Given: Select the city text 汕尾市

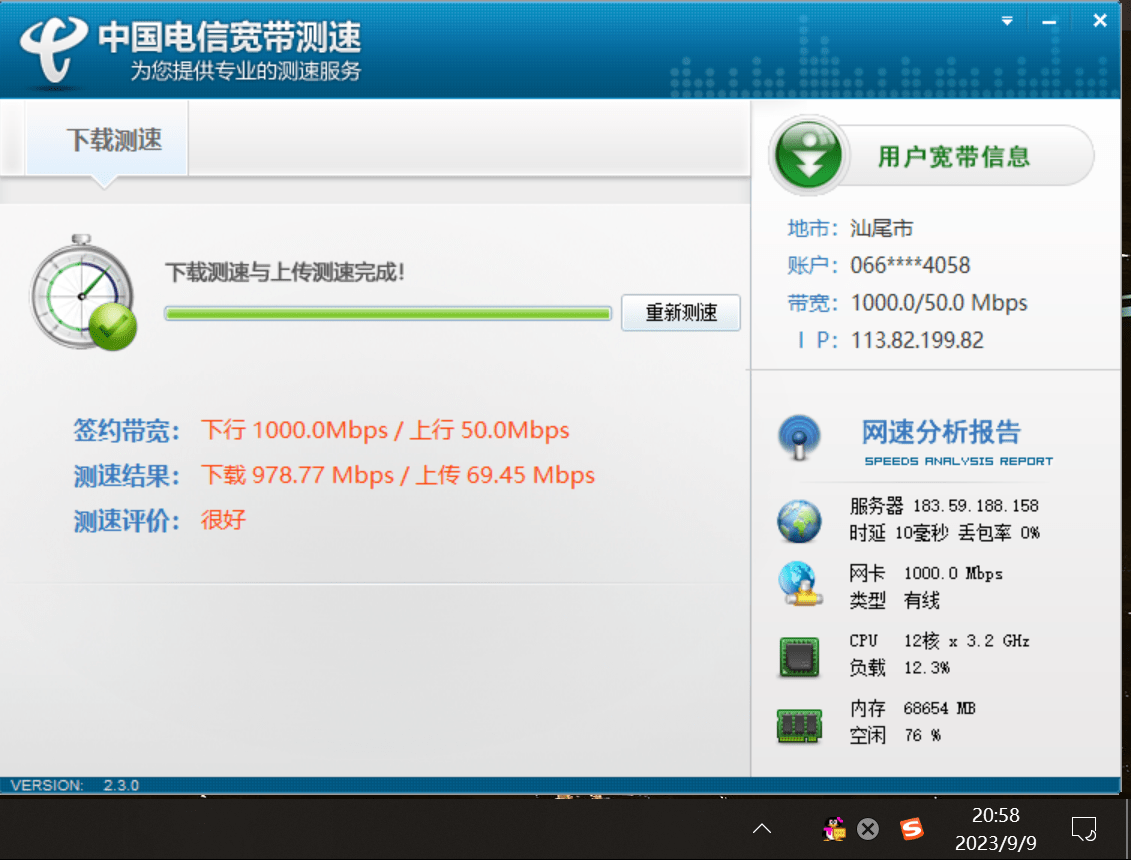Looking at the screenshot, I should (x=881, y=229).
